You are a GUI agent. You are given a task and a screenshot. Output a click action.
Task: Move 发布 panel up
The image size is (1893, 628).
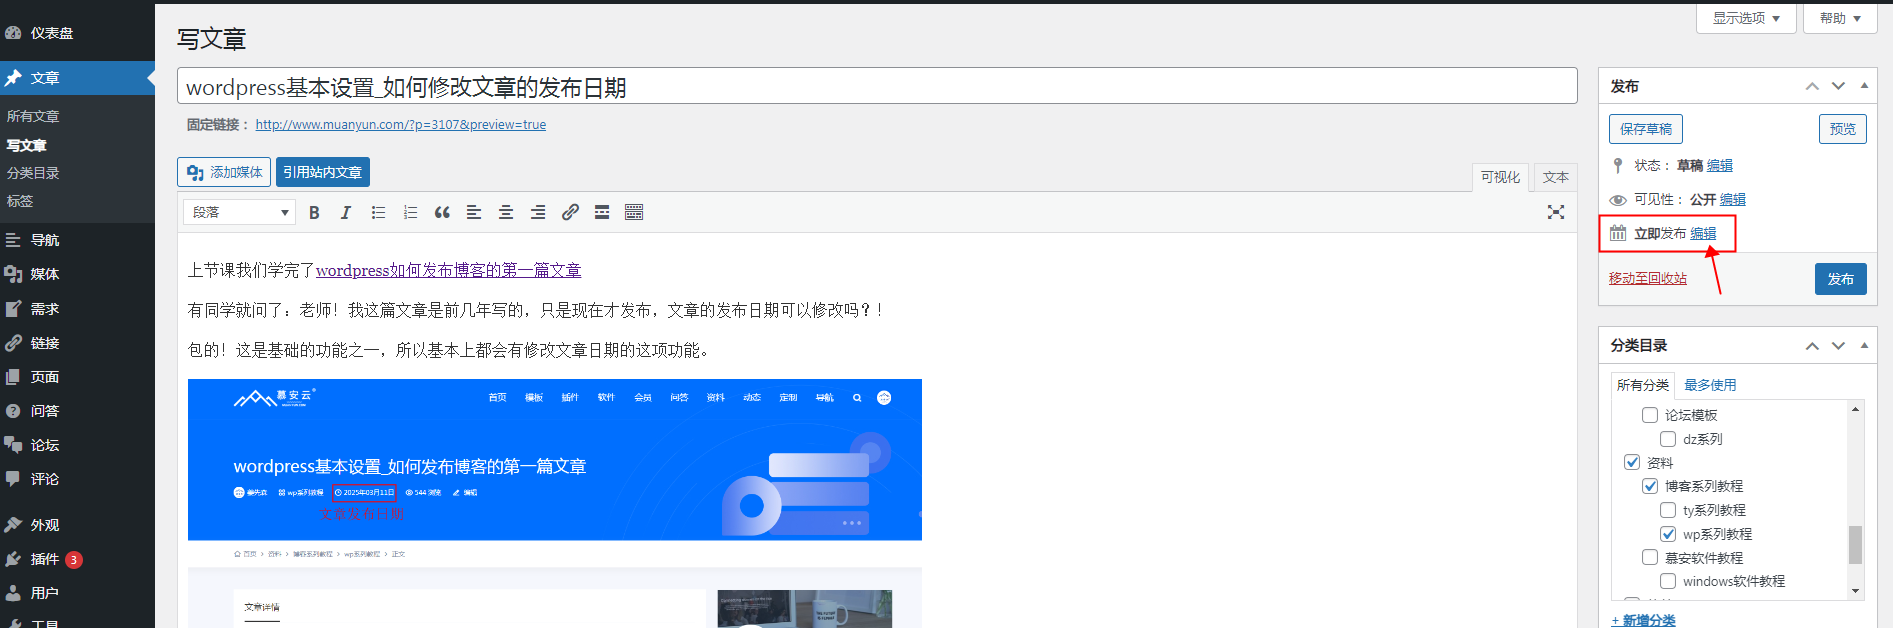1812,86
